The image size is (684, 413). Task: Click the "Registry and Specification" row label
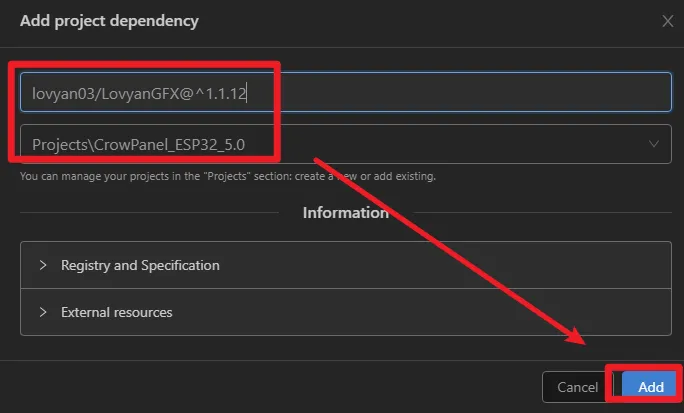[140, 265]
